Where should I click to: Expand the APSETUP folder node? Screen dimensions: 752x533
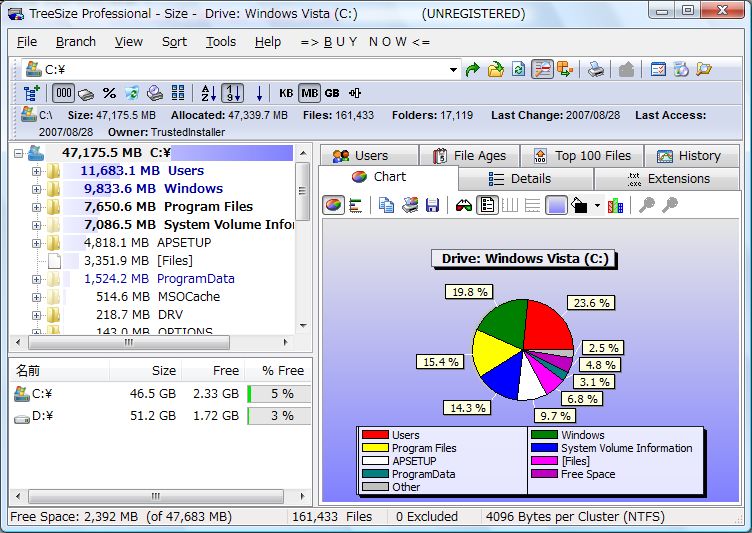36,243
